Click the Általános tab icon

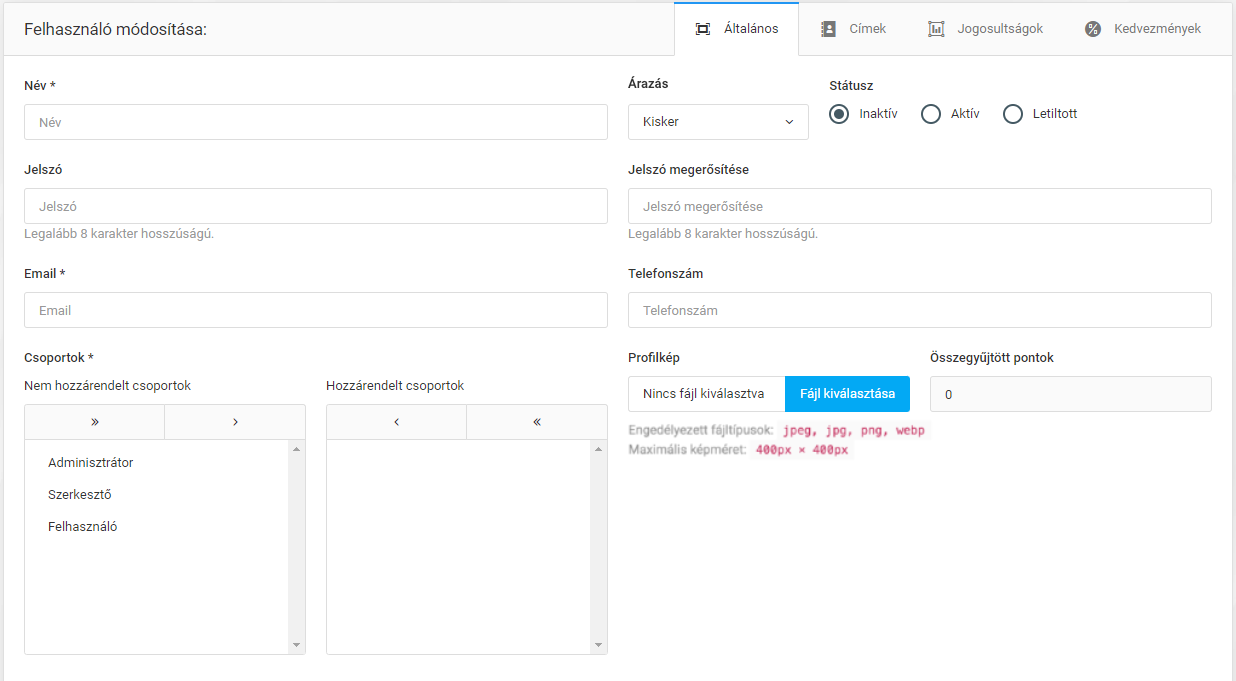(x=703, y=29)
